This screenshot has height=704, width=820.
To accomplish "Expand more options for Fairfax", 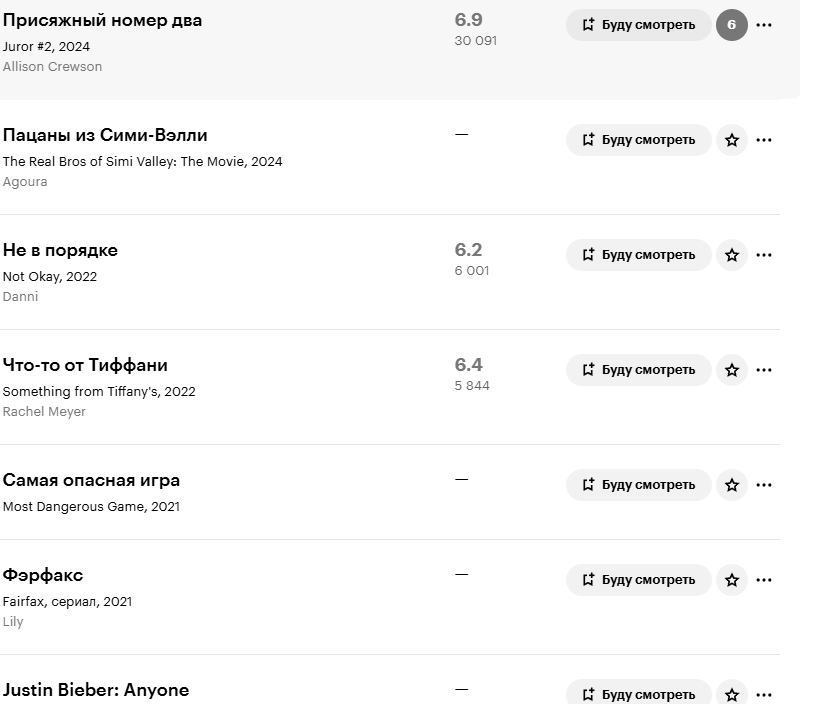I will (x=764, y=580).
